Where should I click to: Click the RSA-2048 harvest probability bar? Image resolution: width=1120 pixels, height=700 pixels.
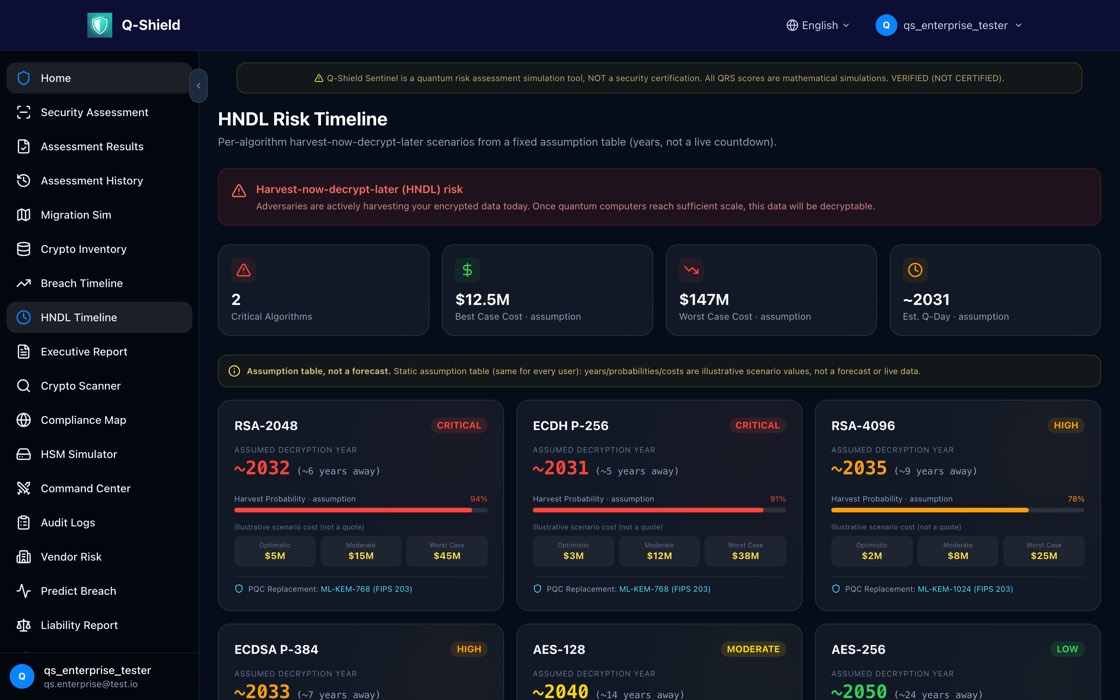[361, 510]
